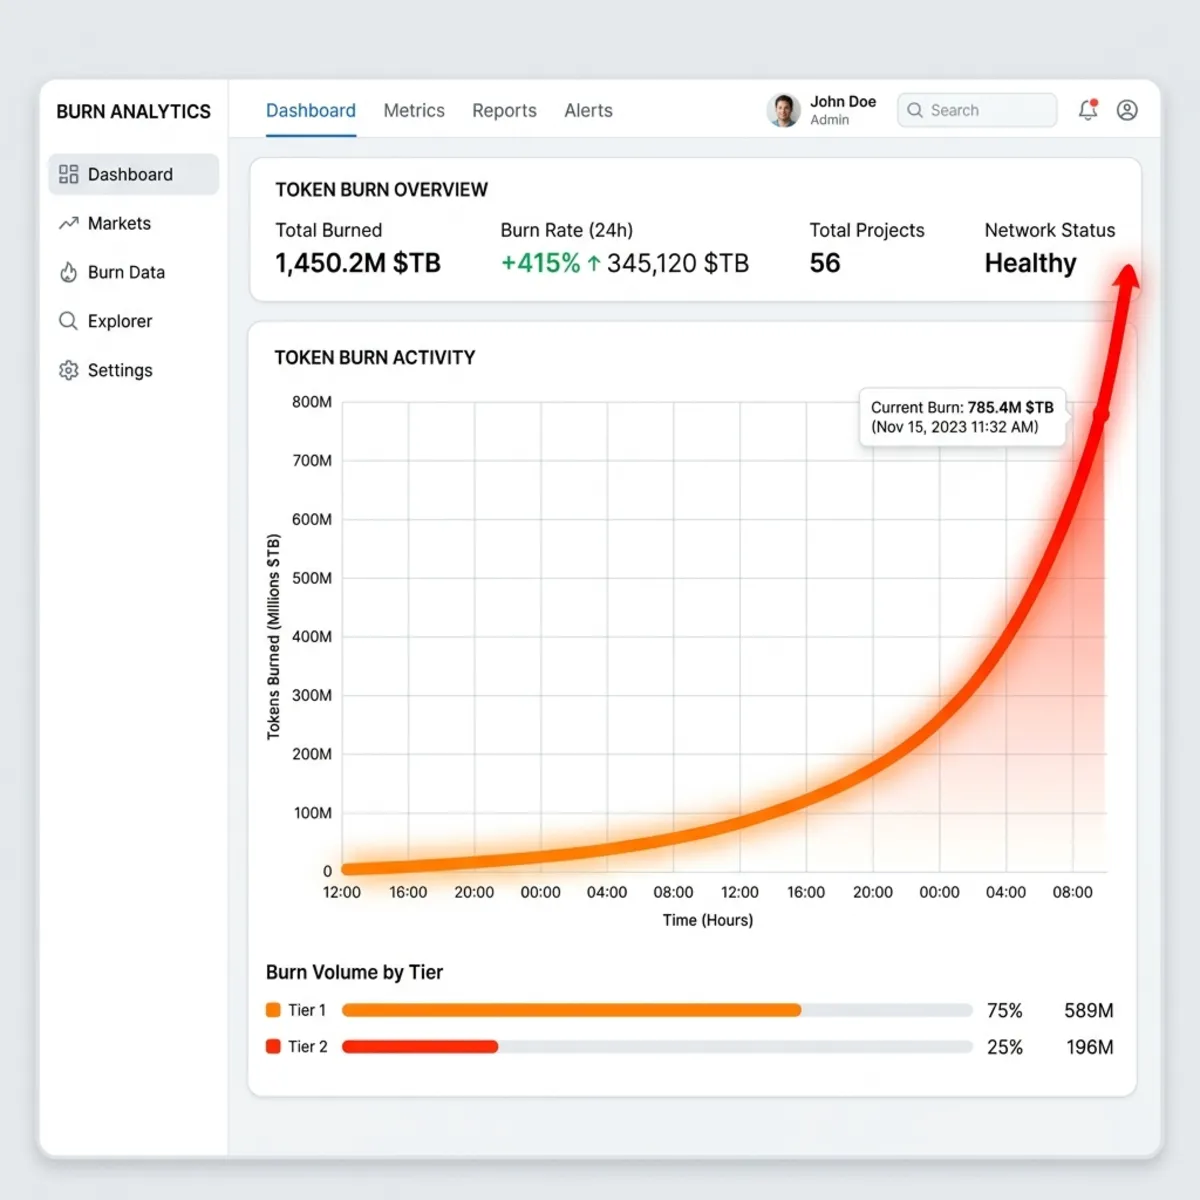Click the John Doe user name

843,101
